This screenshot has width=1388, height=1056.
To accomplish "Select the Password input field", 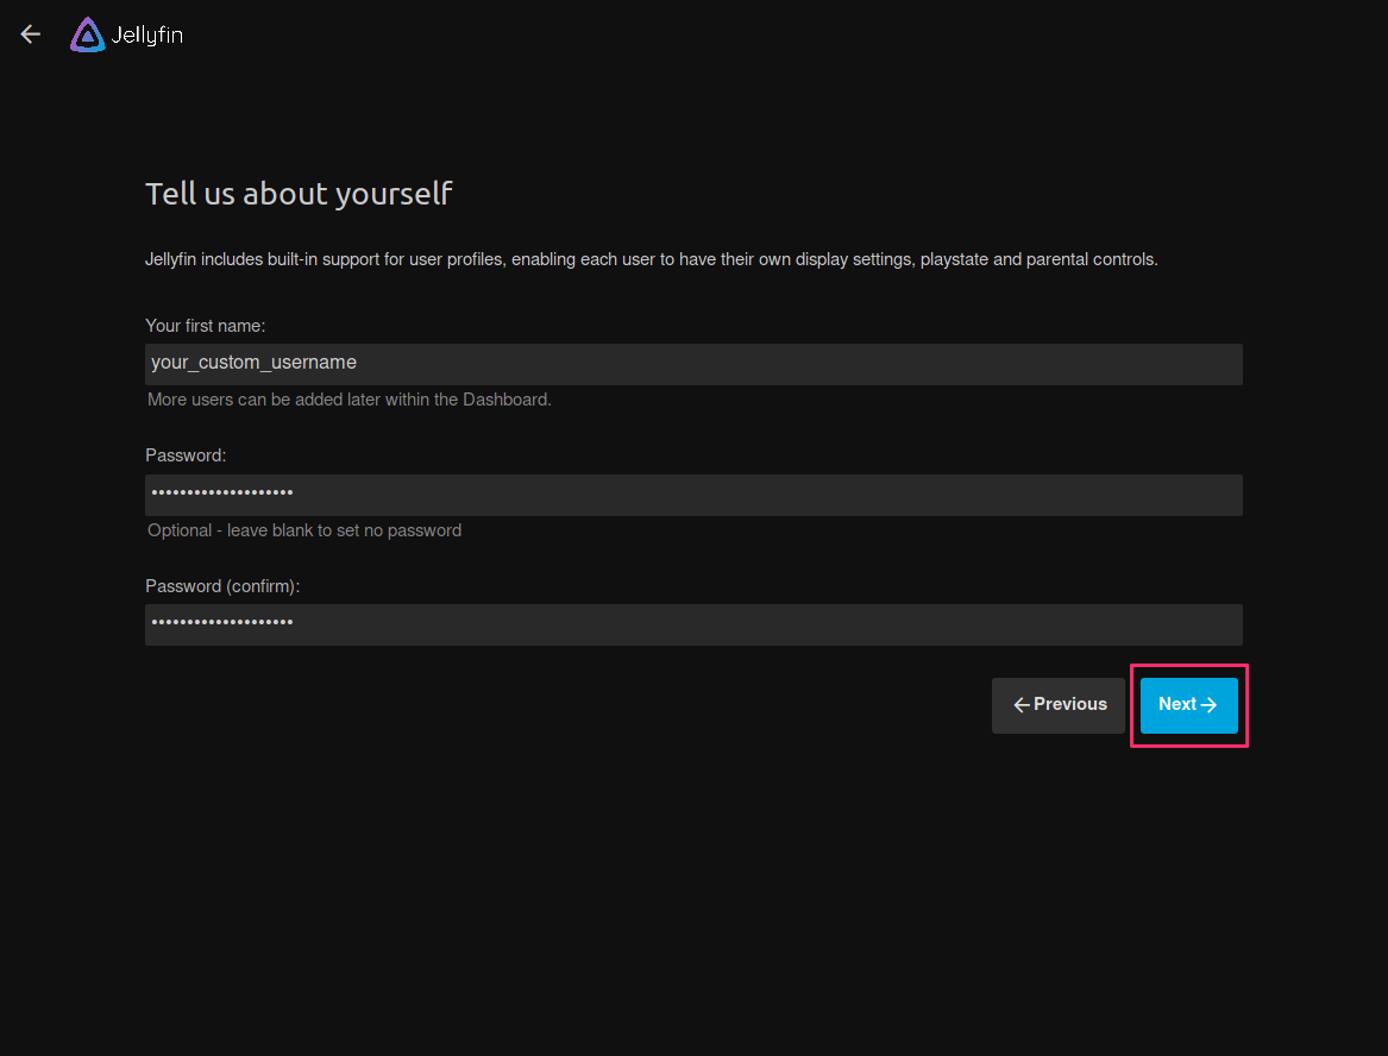I will (x=694, y=494).
